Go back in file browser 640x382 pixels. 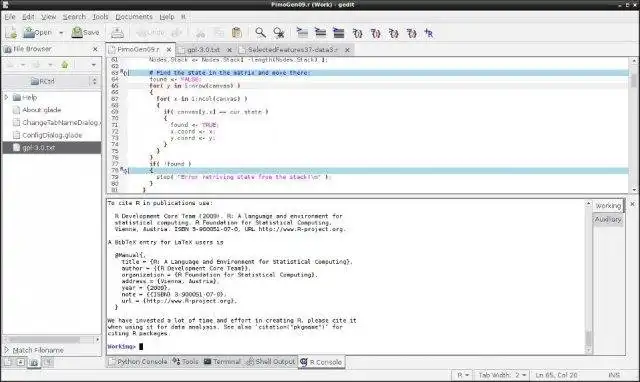10,64
